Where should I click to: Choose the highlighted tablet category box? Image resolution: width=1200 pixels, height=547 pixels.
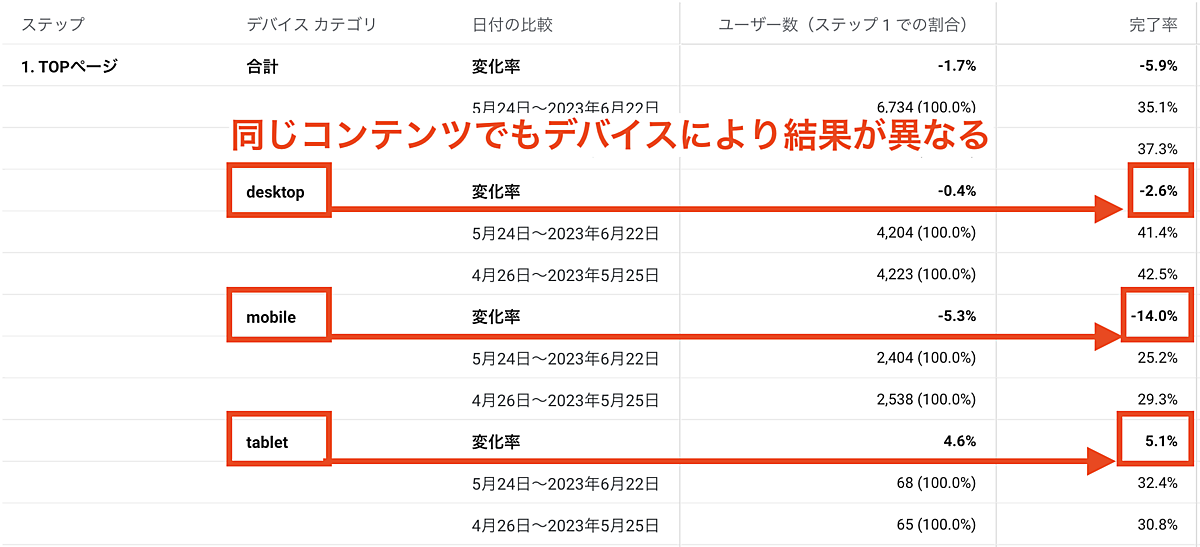click(x=278, y=441)
